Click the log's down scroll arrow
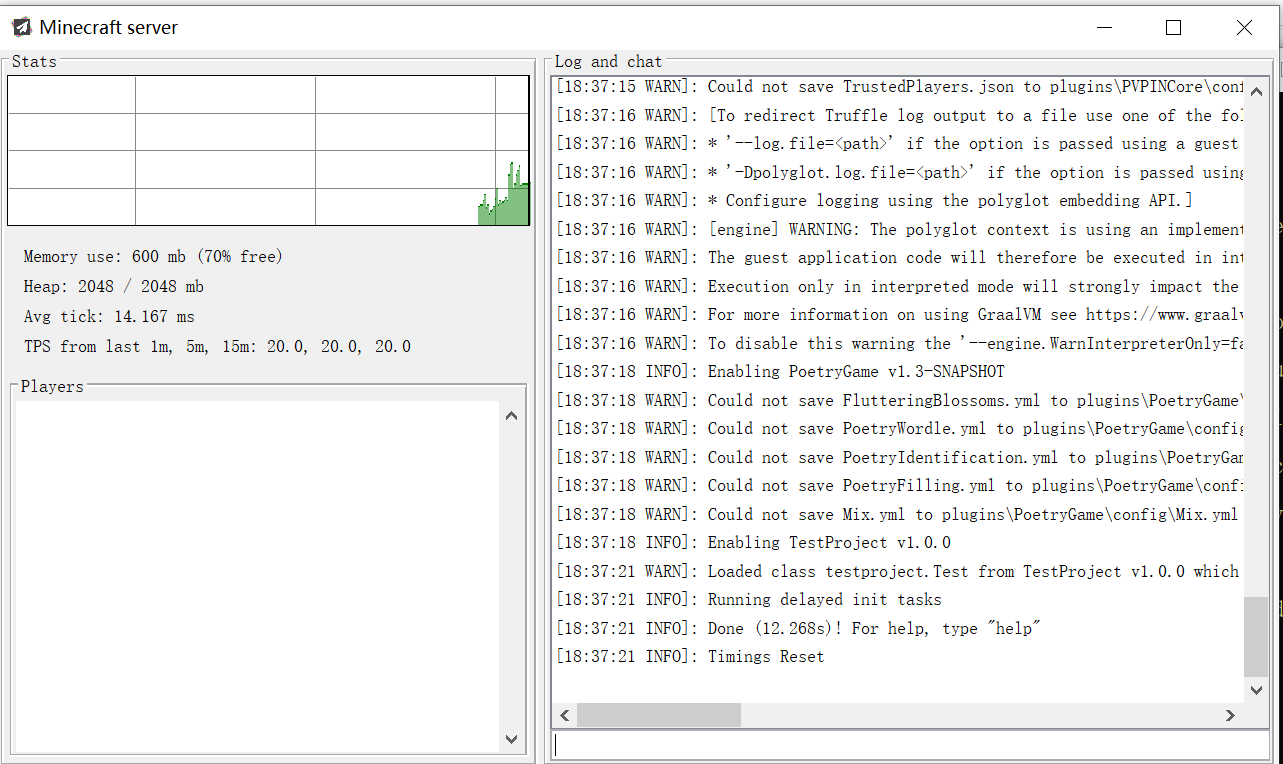 pos(1256,690)
